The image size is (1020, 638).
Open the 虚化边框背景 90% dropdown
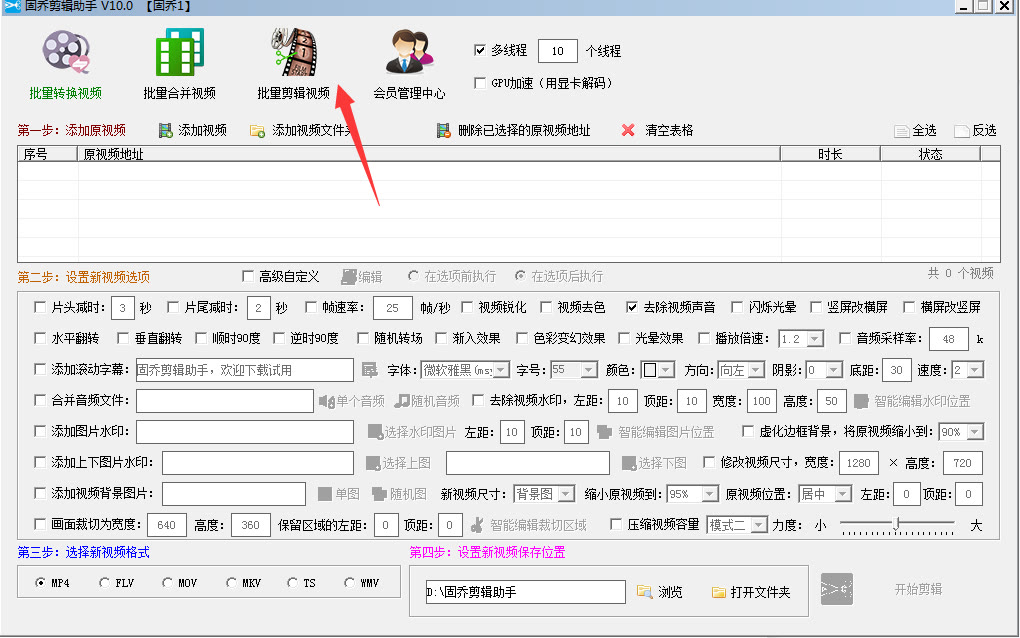click(974, 432)
